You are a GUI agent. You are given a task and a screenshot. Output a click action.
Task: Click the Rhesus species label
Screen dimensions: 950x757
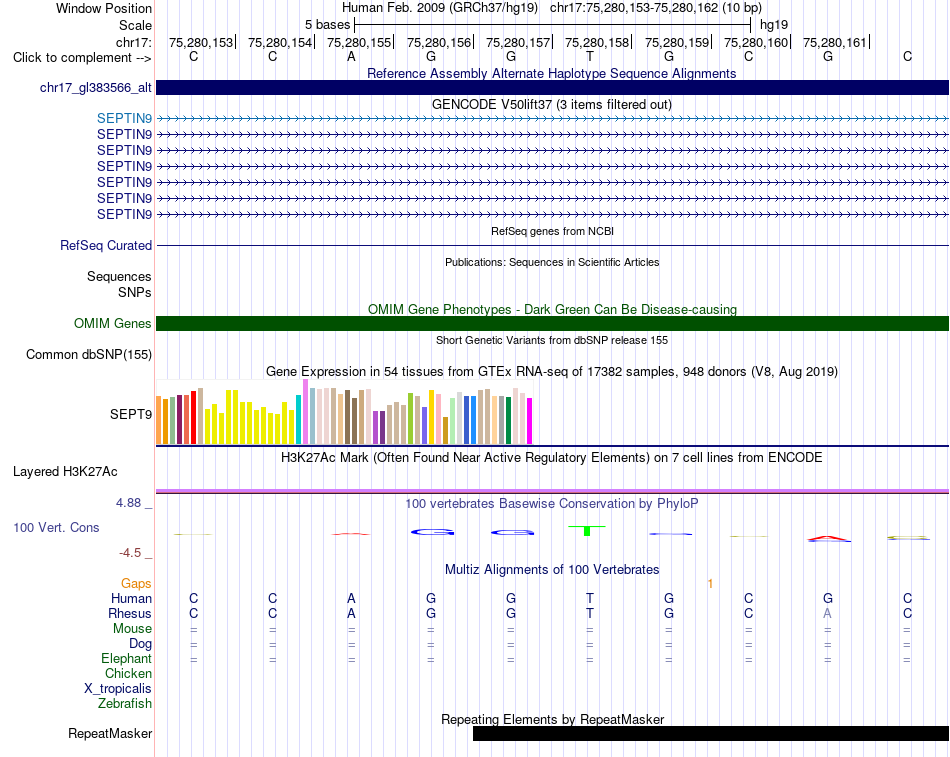tap(130, 613)
